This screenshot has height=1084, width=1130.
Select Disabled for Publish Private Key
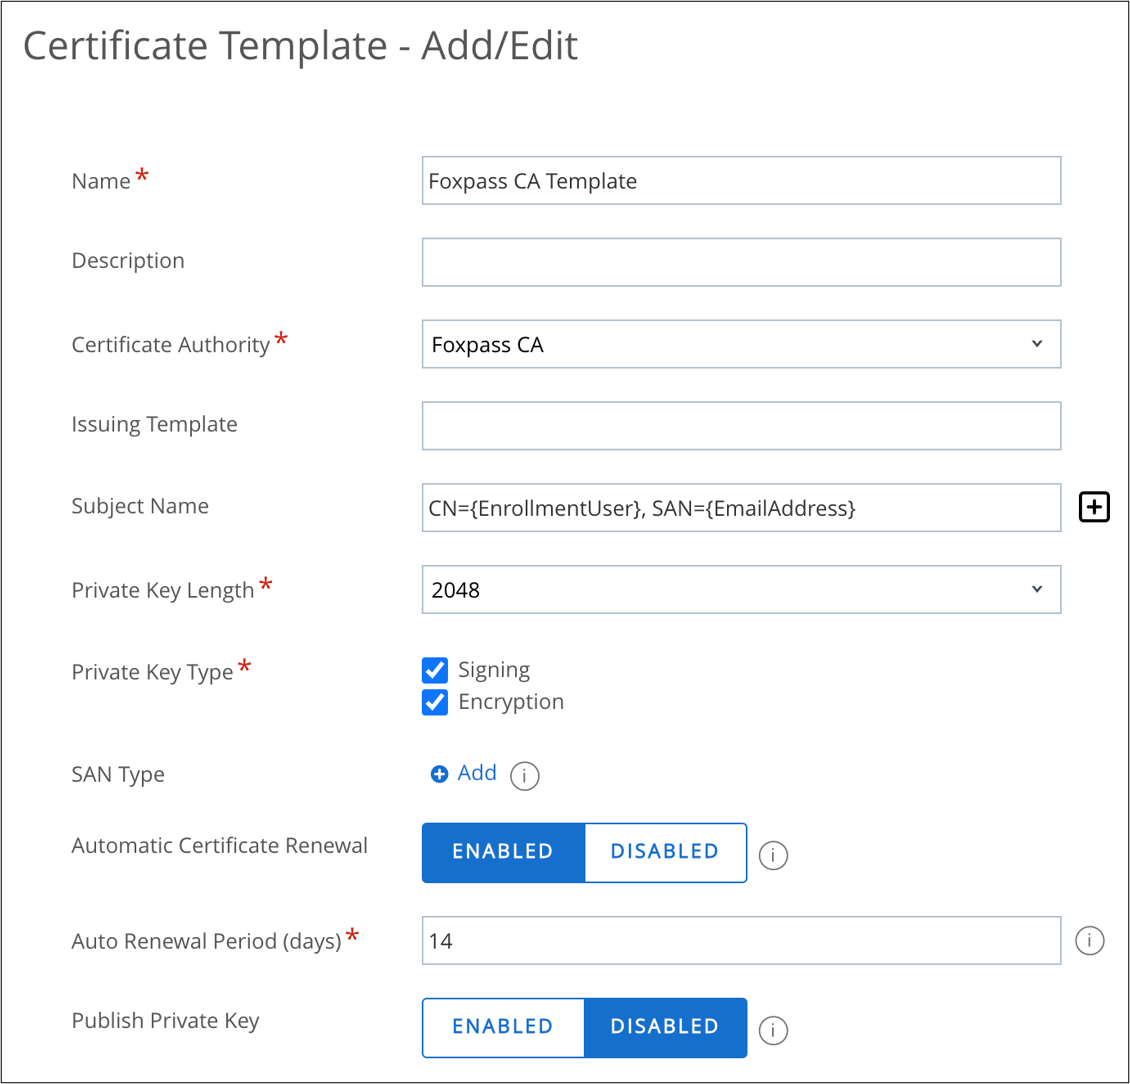click(665, 1027)
